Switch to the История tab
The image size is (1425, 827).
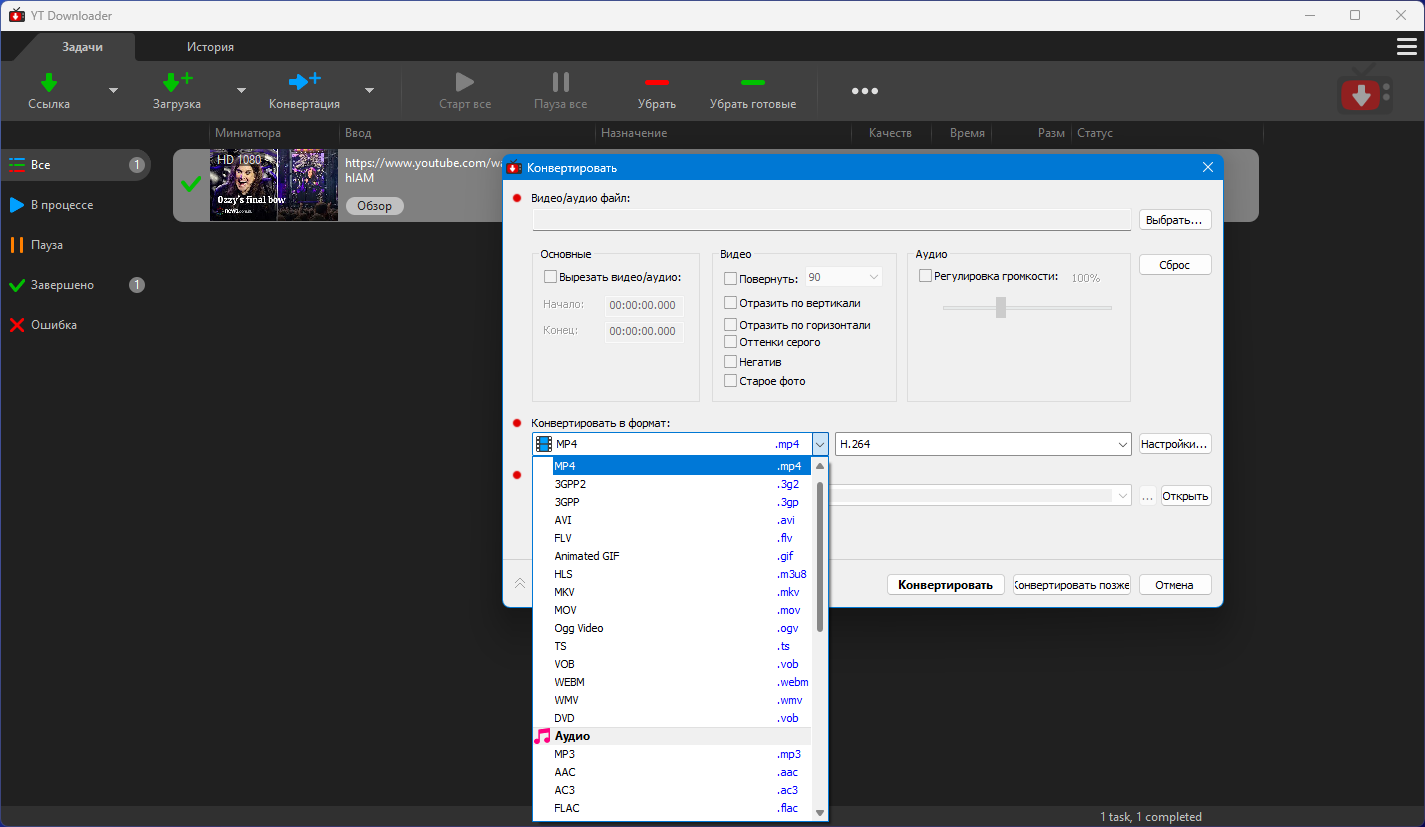pyautogui.click(x=210, y=47)
